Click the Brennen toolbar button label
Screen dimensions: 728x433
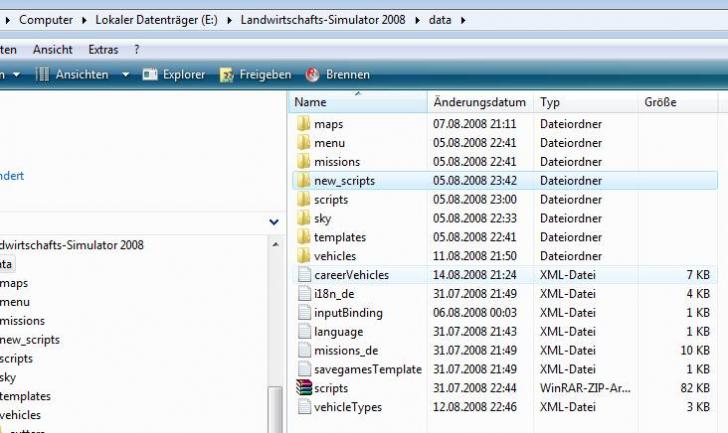click(348, 75)
